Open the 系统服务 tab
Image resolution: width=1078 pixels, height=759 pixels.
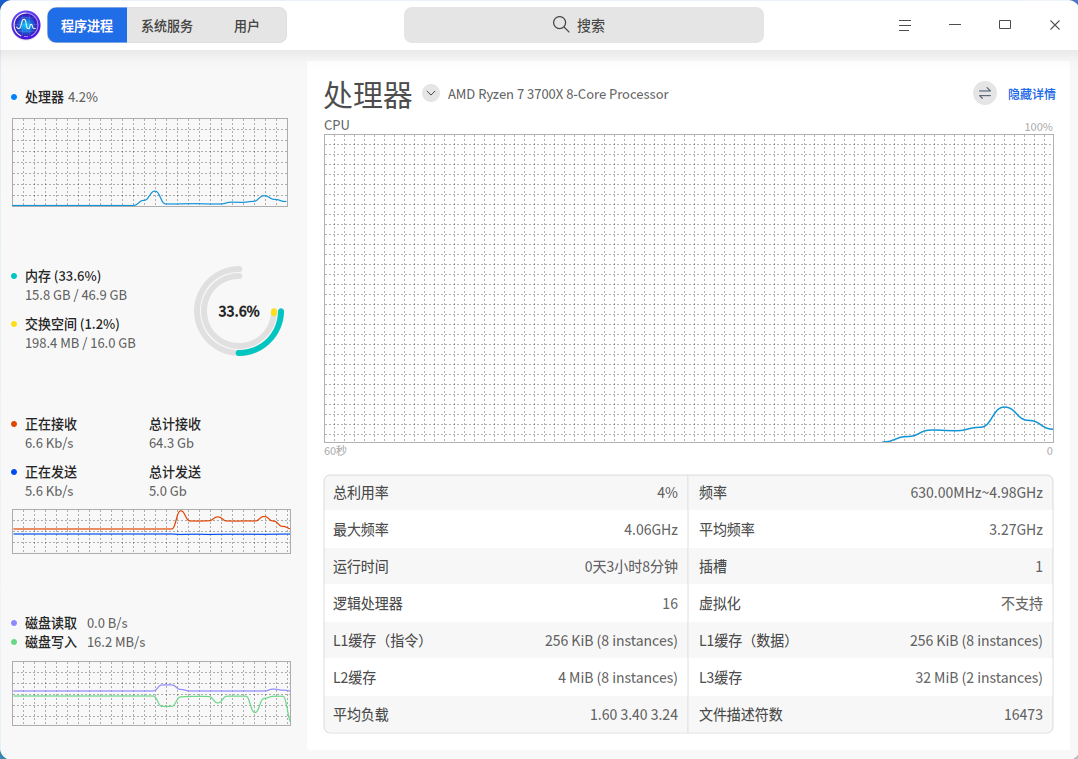[167, 25]
